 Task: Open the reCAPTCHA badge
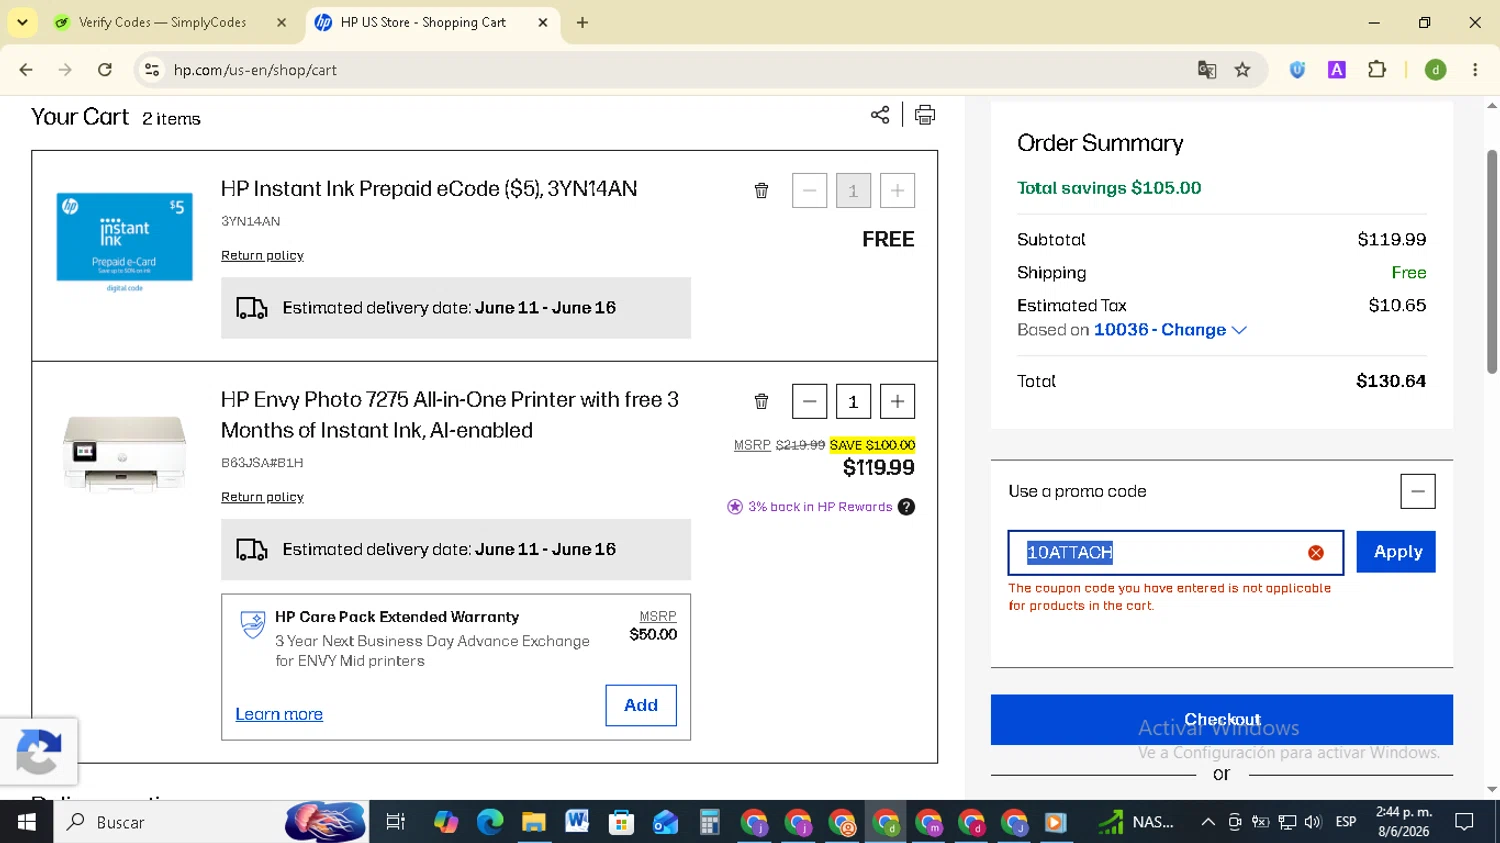(38, 751)
